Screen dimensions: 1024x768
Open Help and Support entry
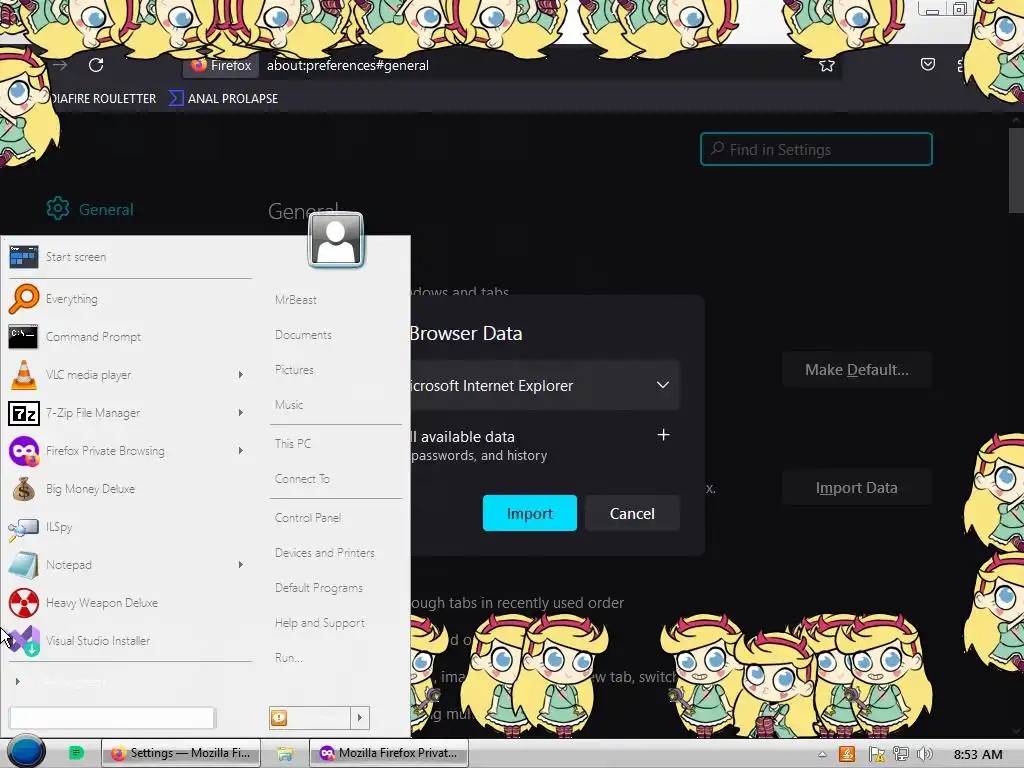click(319, 623)
